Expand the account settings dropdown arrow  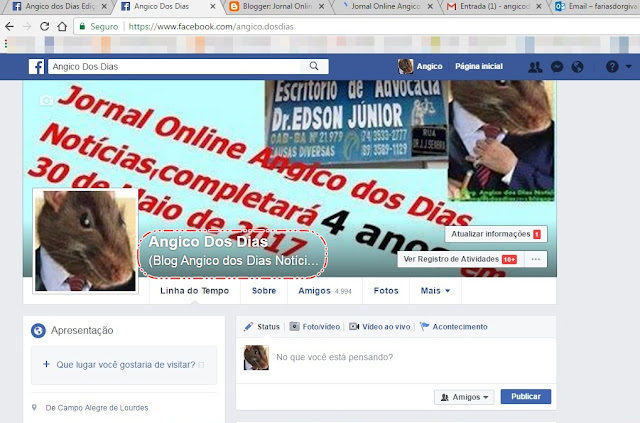[x=629, y=66]
